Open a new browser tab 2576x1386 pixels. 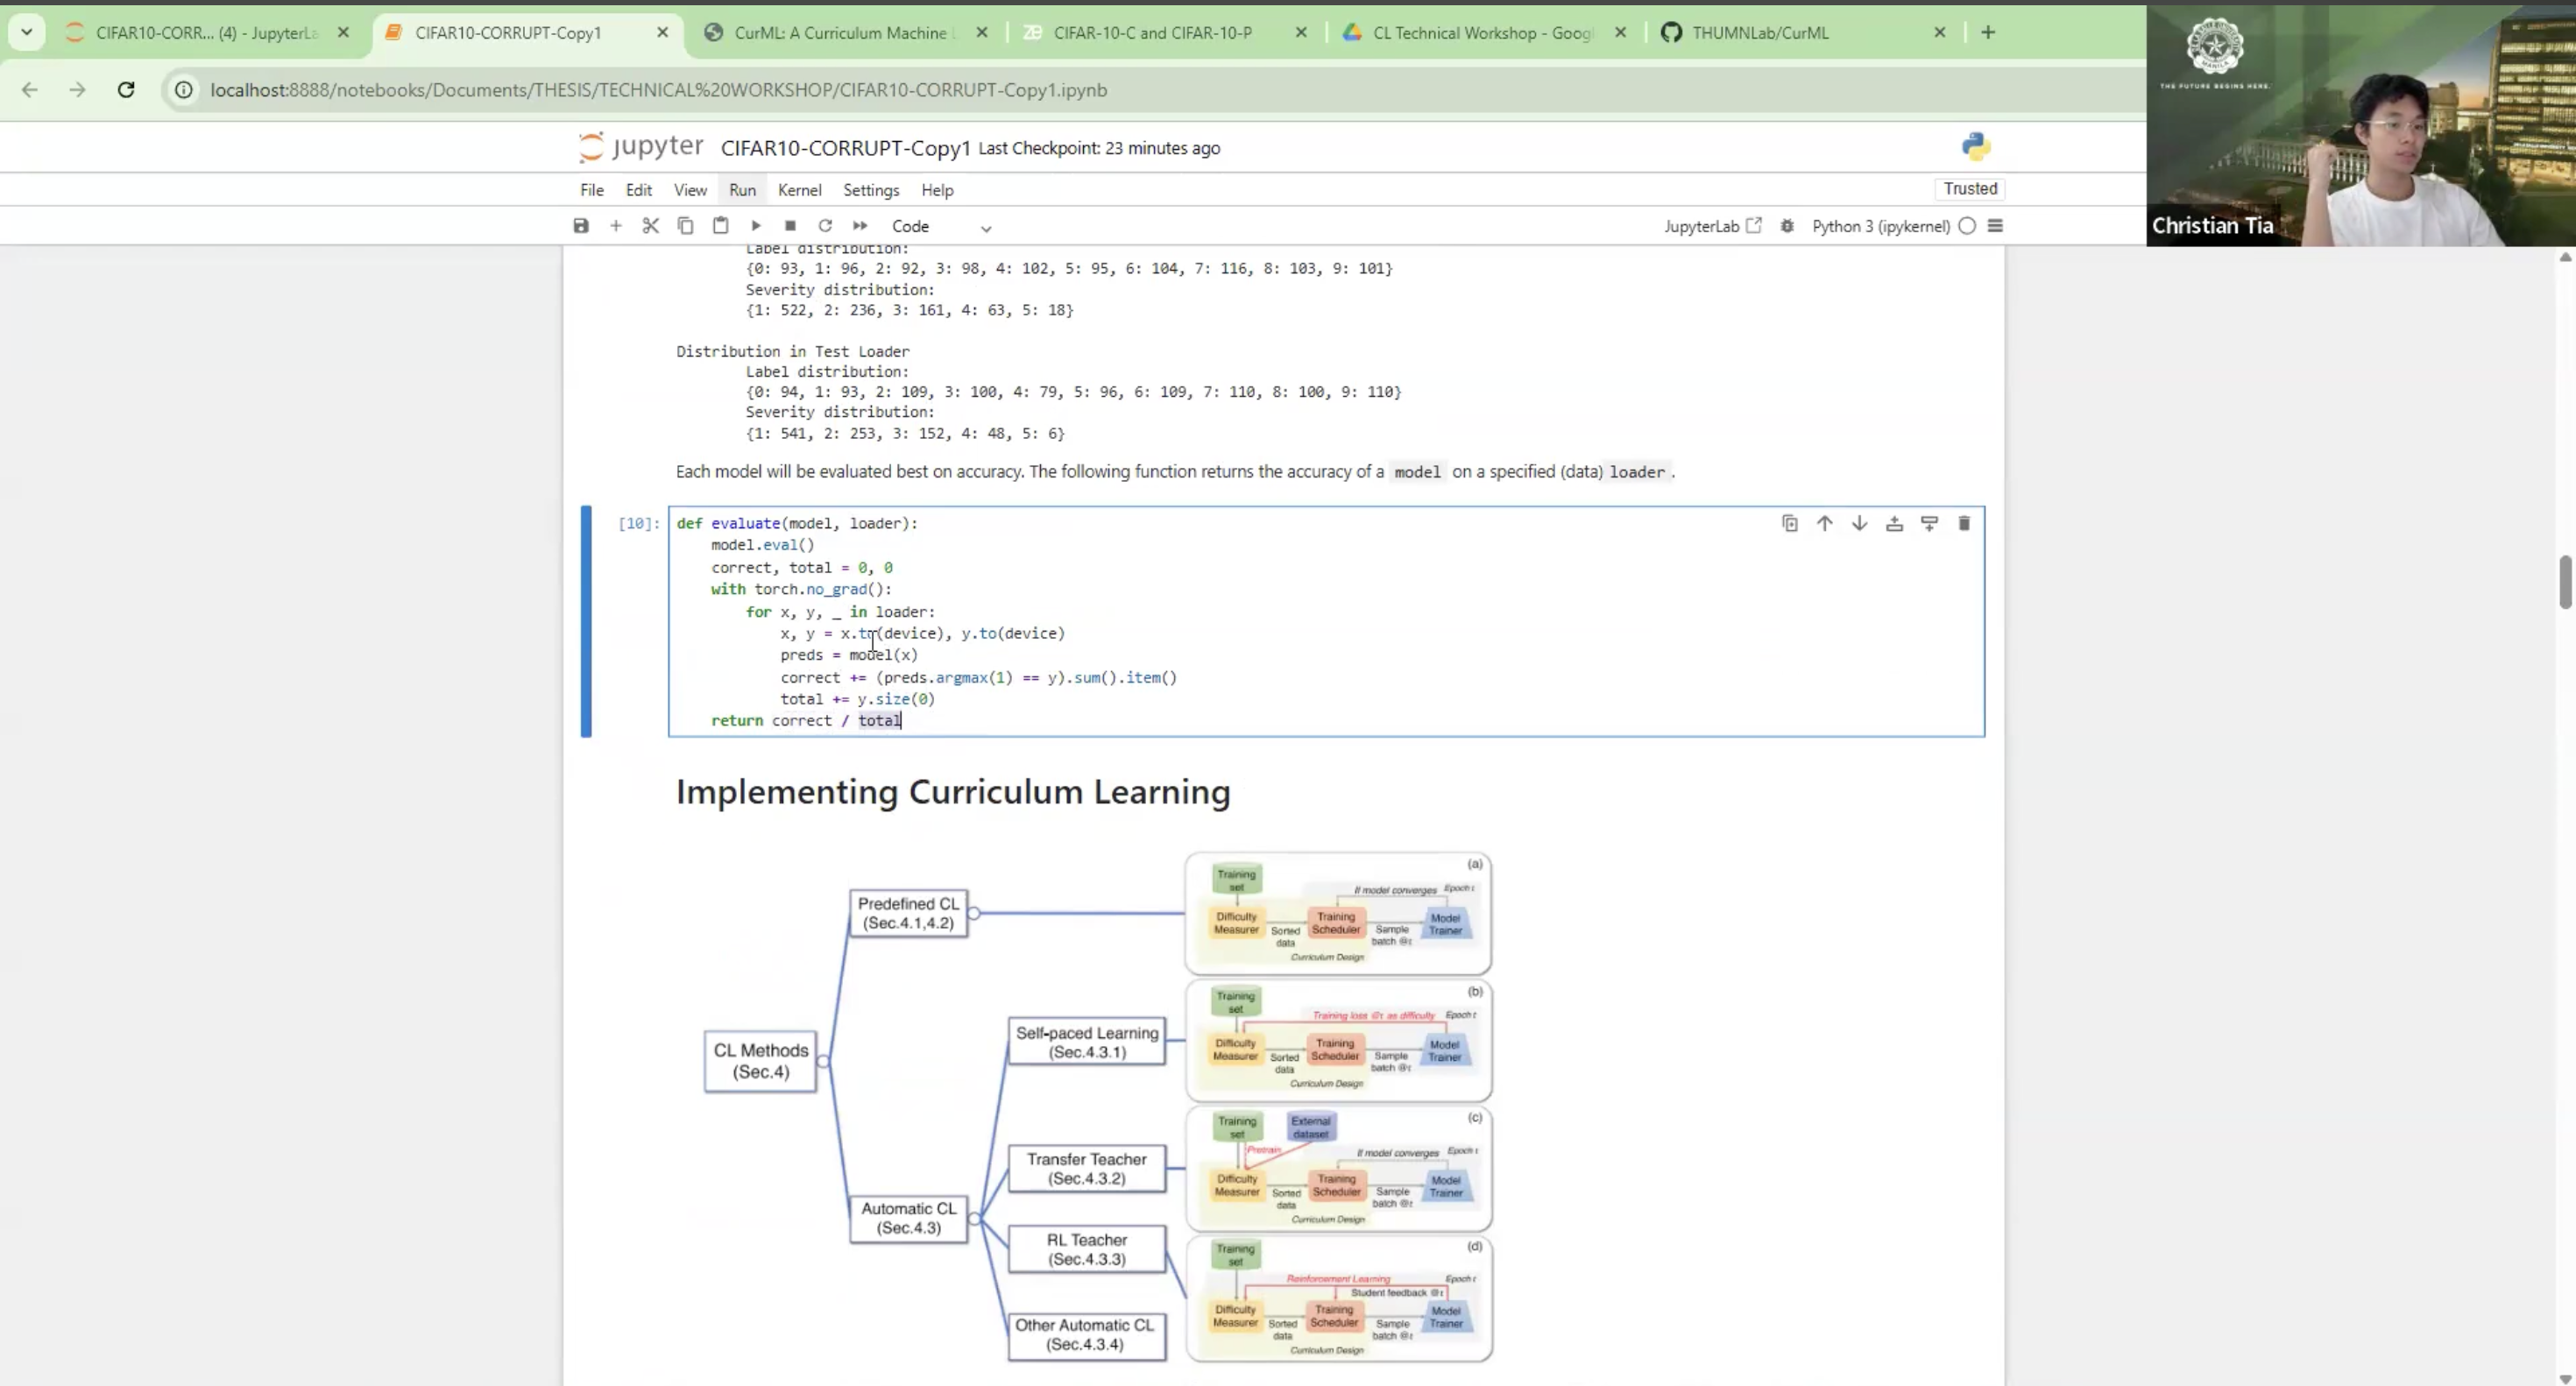(1988, 33)
